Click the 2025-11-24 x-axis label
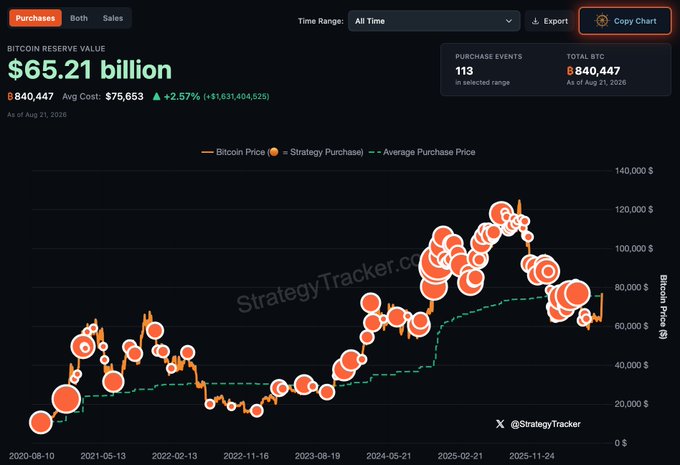680x465 pixels. pos(532,456)
